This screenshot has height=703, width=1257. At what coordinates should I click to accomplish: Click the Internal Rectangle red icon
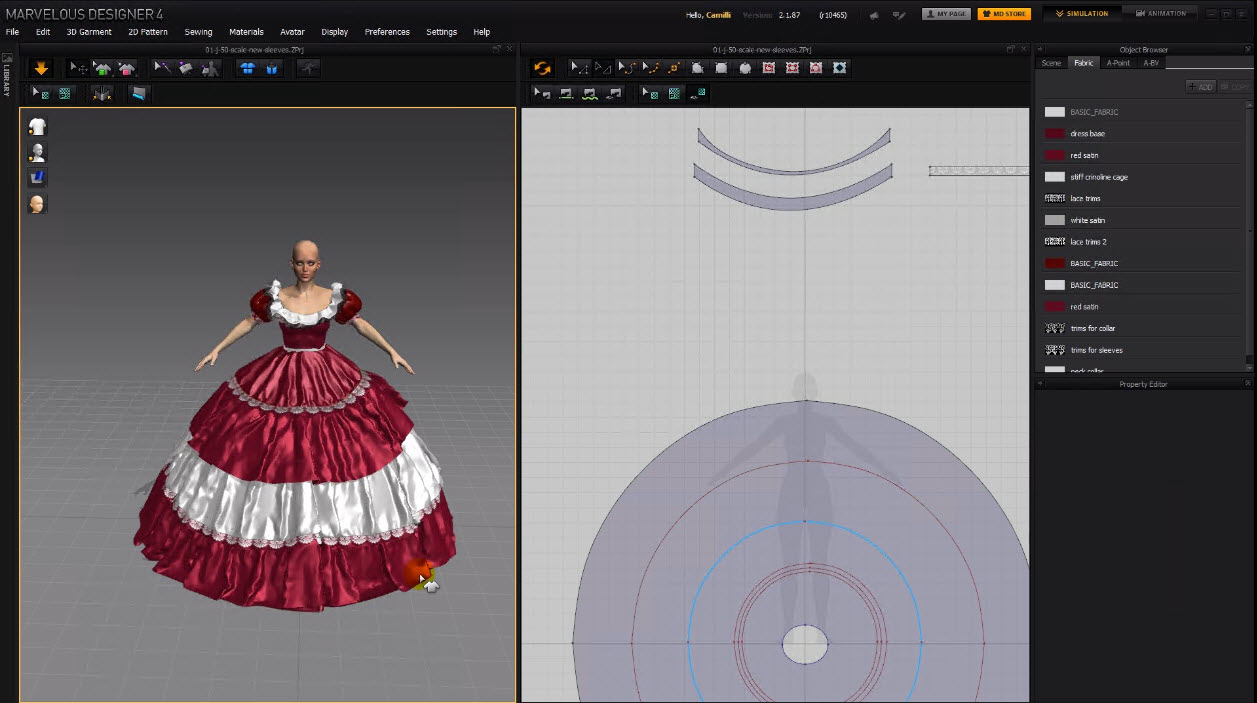pyautogui.click(x=793, y=68)
